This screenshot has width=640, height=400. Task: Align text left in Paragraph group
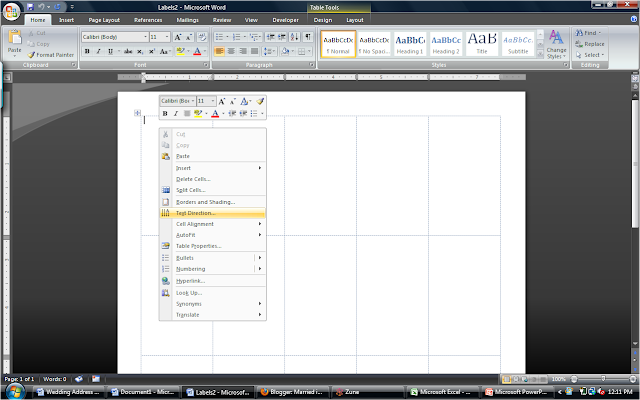(219, 51)
